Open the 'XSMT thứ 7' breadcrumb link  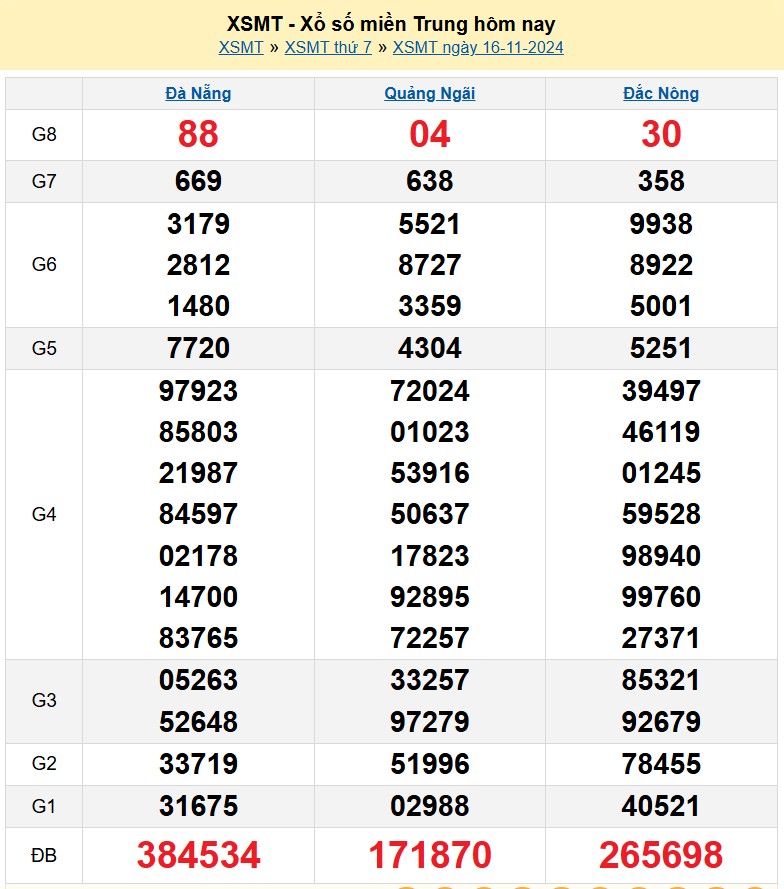(328, 47)
